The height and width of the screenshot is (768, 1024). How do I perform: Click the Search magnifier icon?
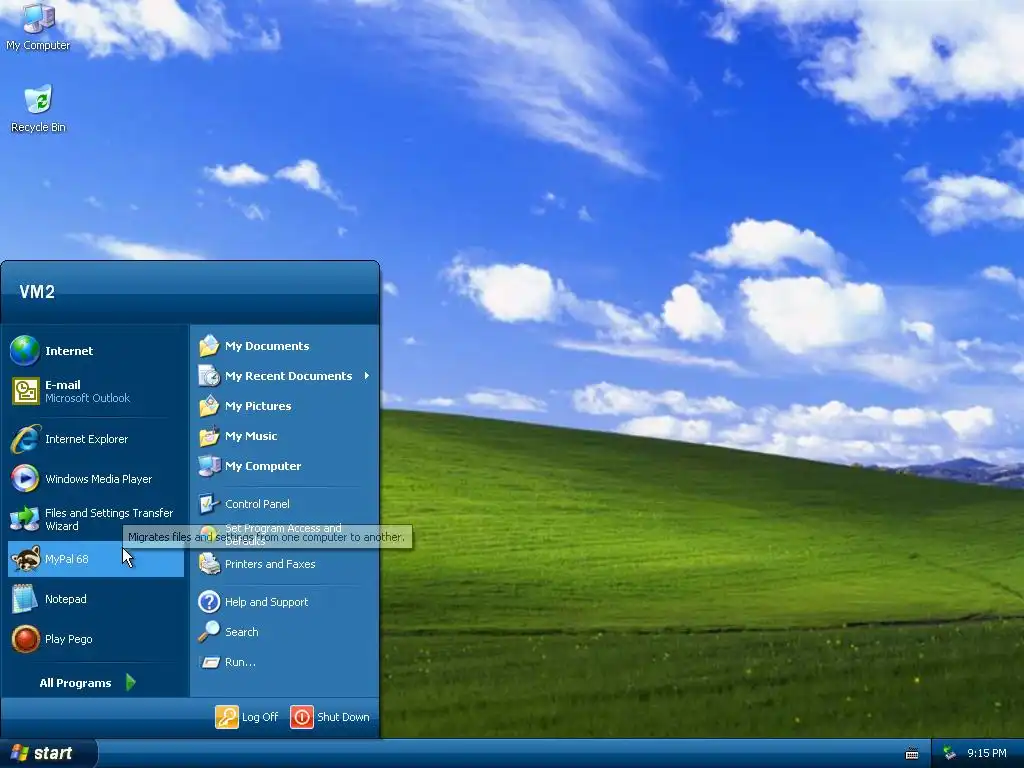click(209, 632)
